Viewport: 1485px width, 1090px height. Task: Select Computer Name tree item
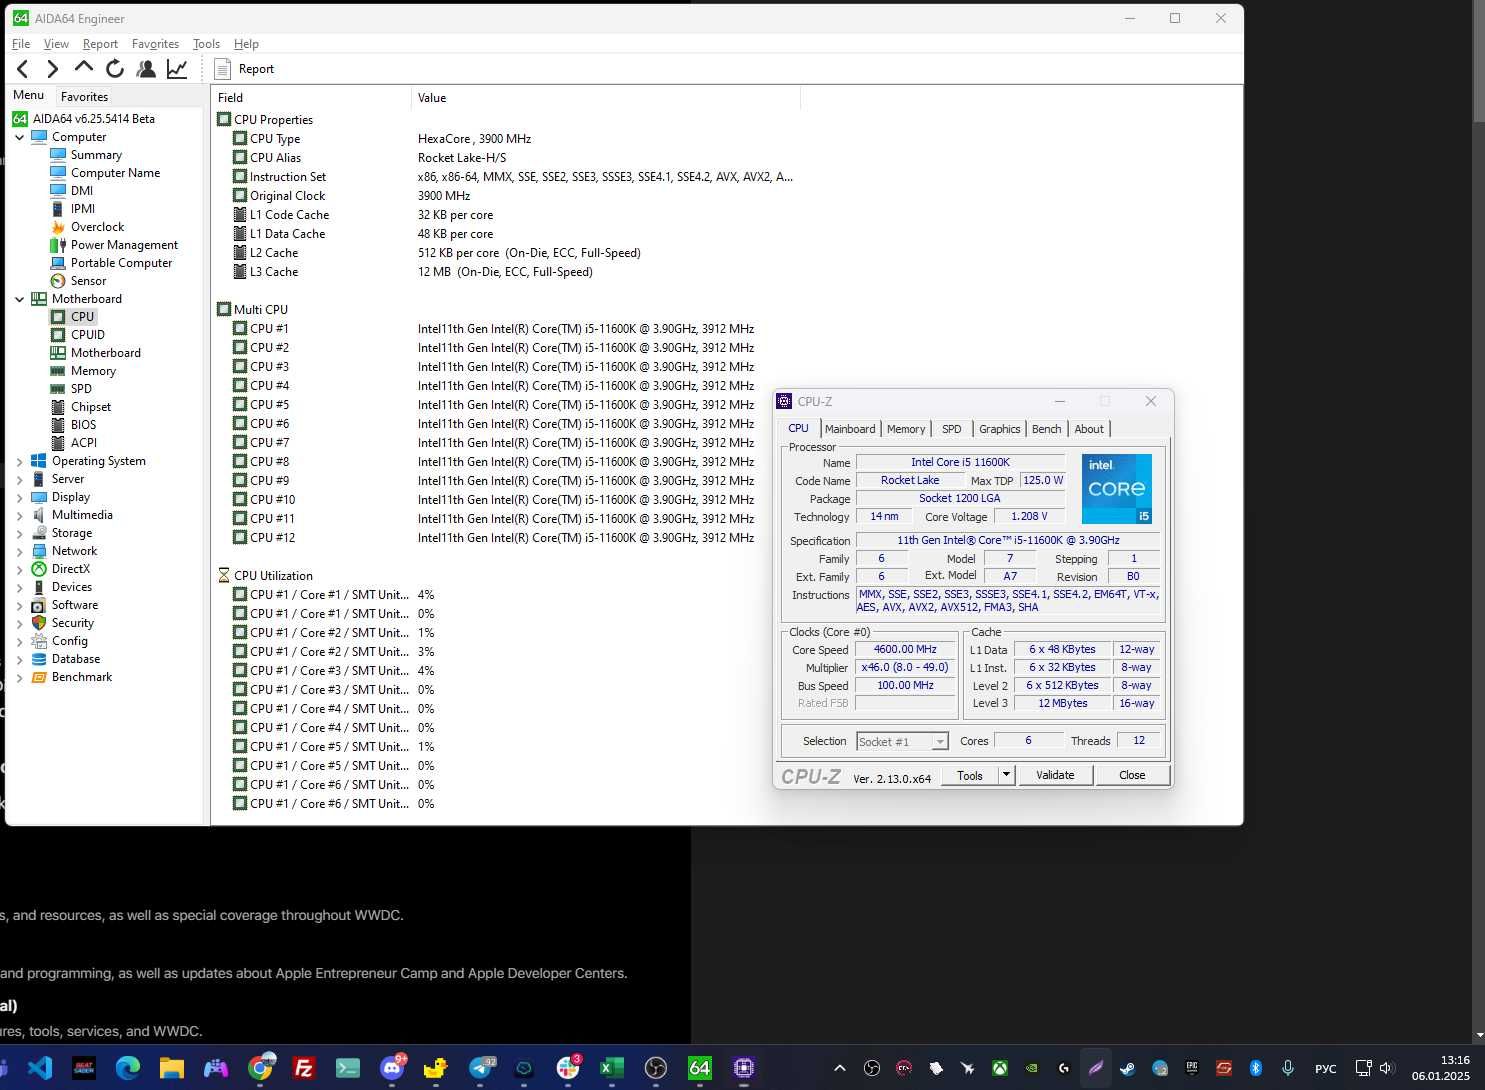(115, 173)
